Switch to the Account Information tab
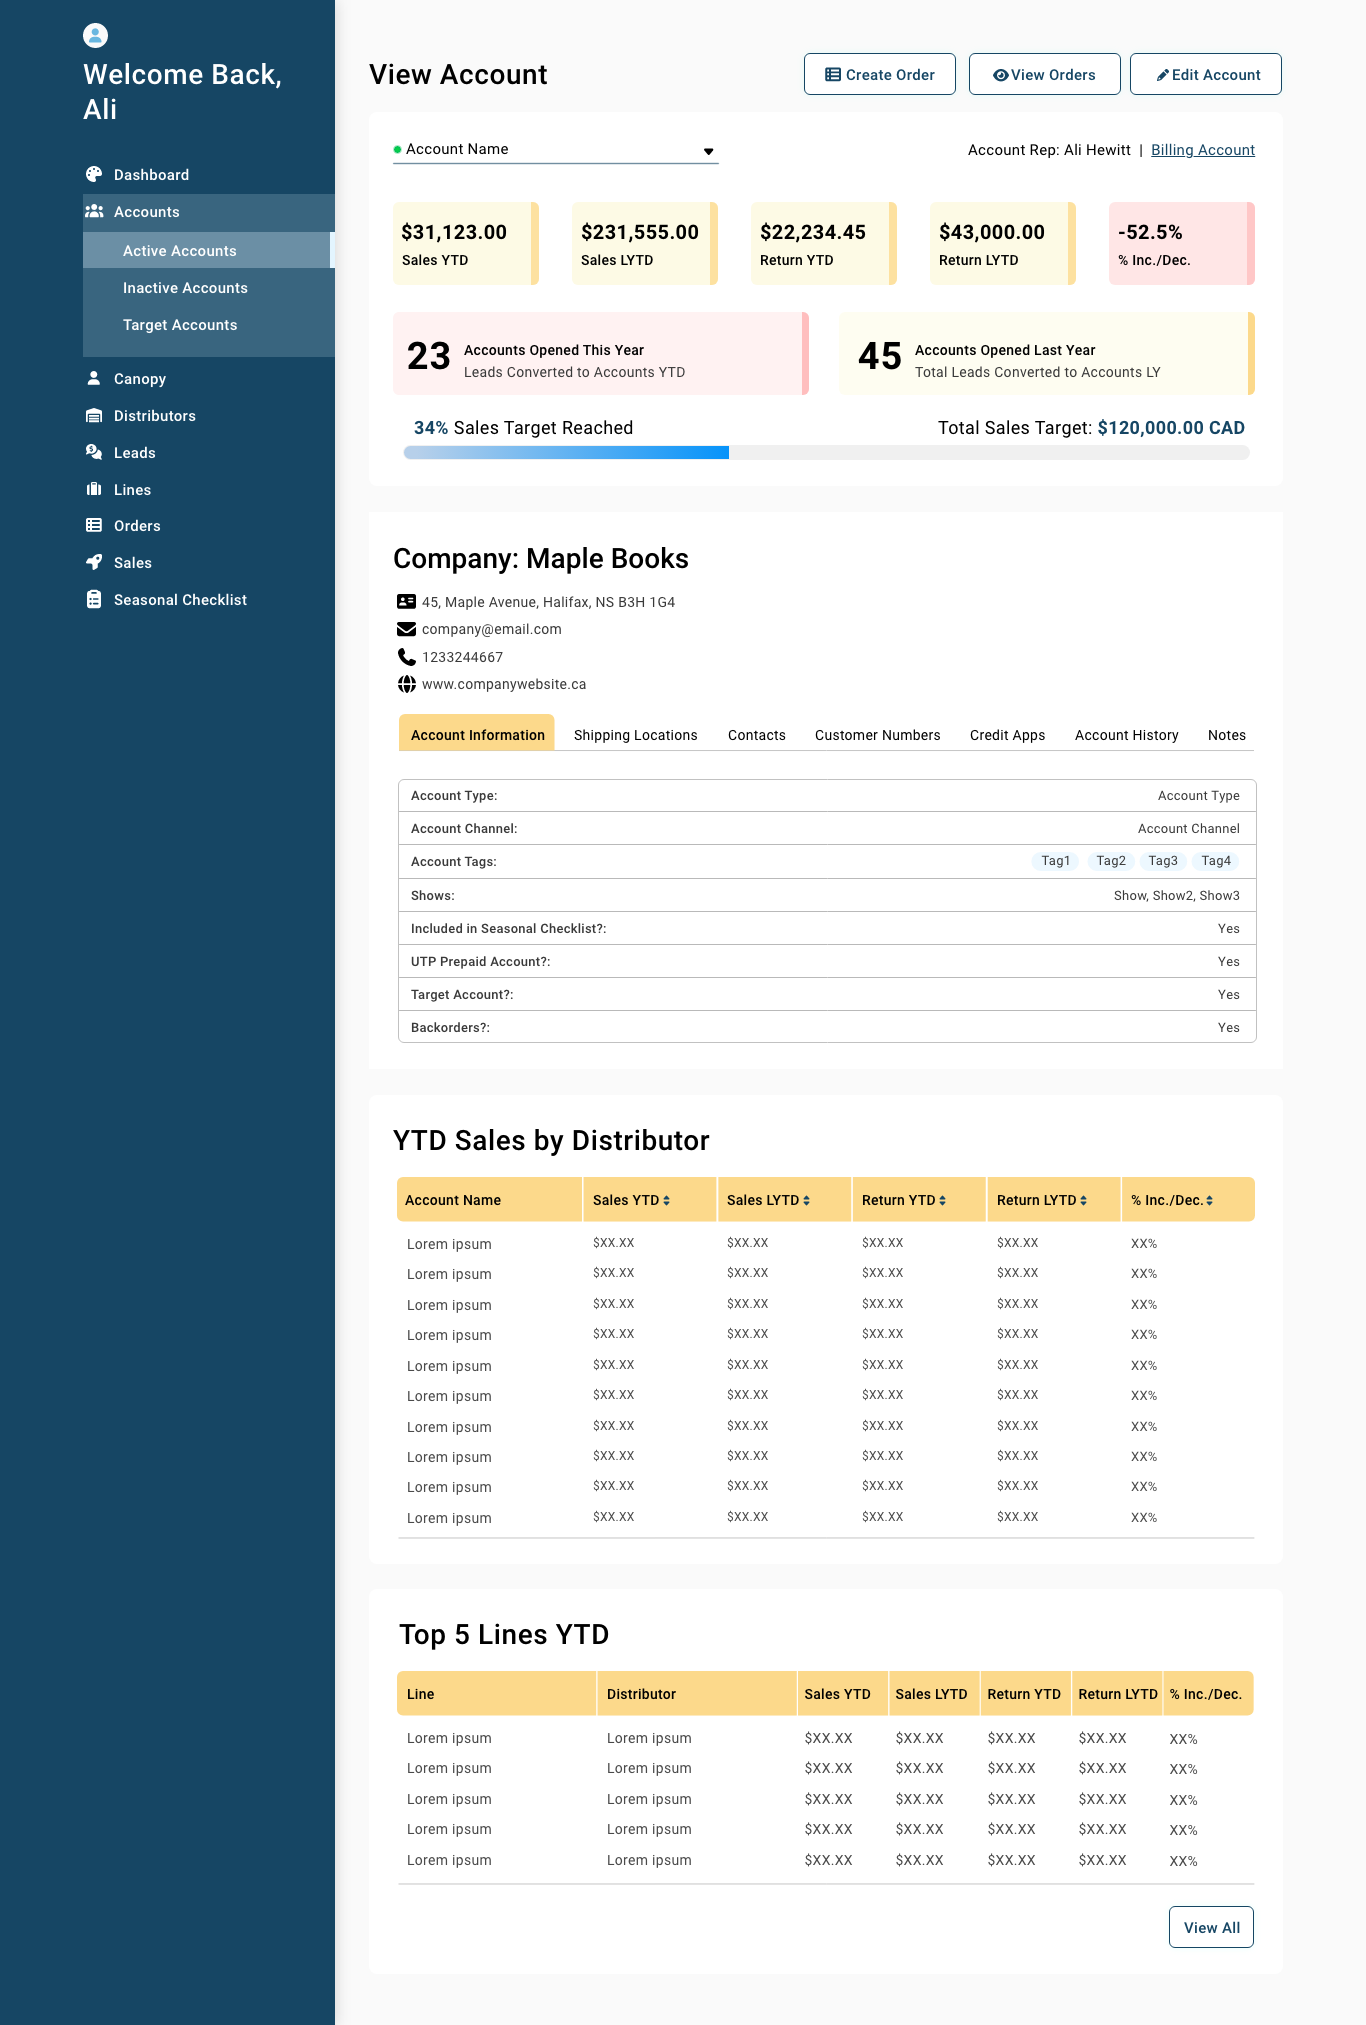This screenshot has height=2025, width=1366. pos(477,734)
